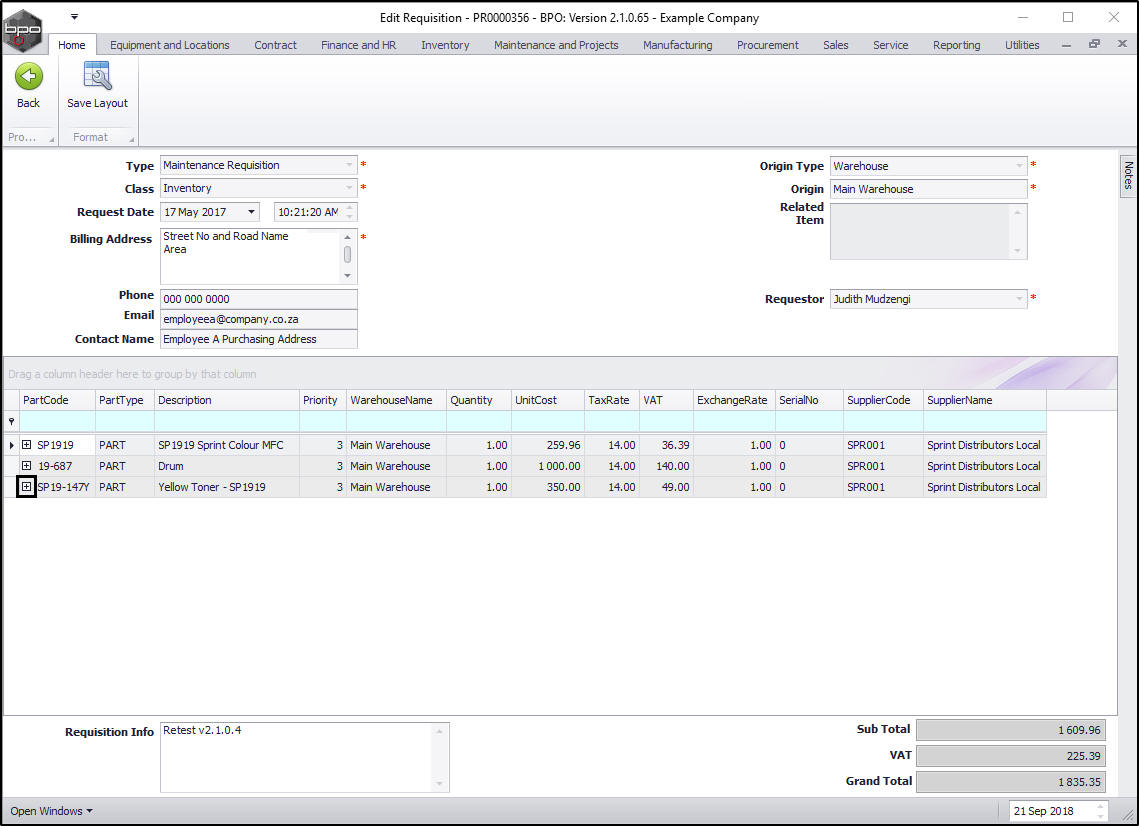Sort by the SupplierCode column header
Screen dimensions: 1139x826
883,400
